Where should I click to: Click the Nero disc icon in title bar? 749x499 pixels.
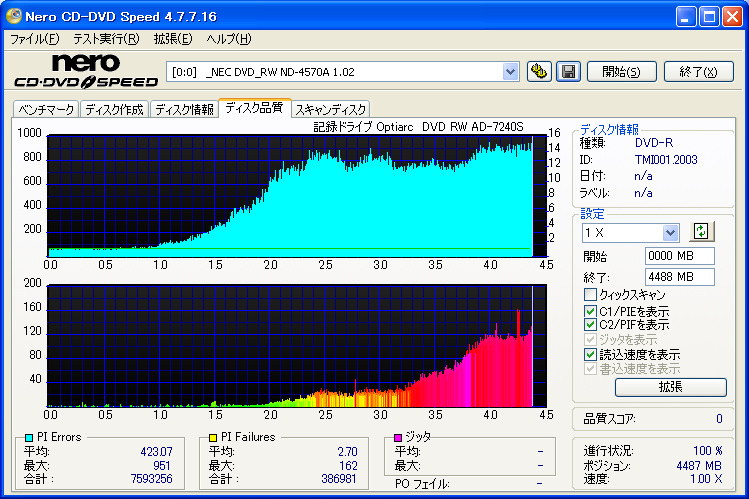(x=14, y=16)
